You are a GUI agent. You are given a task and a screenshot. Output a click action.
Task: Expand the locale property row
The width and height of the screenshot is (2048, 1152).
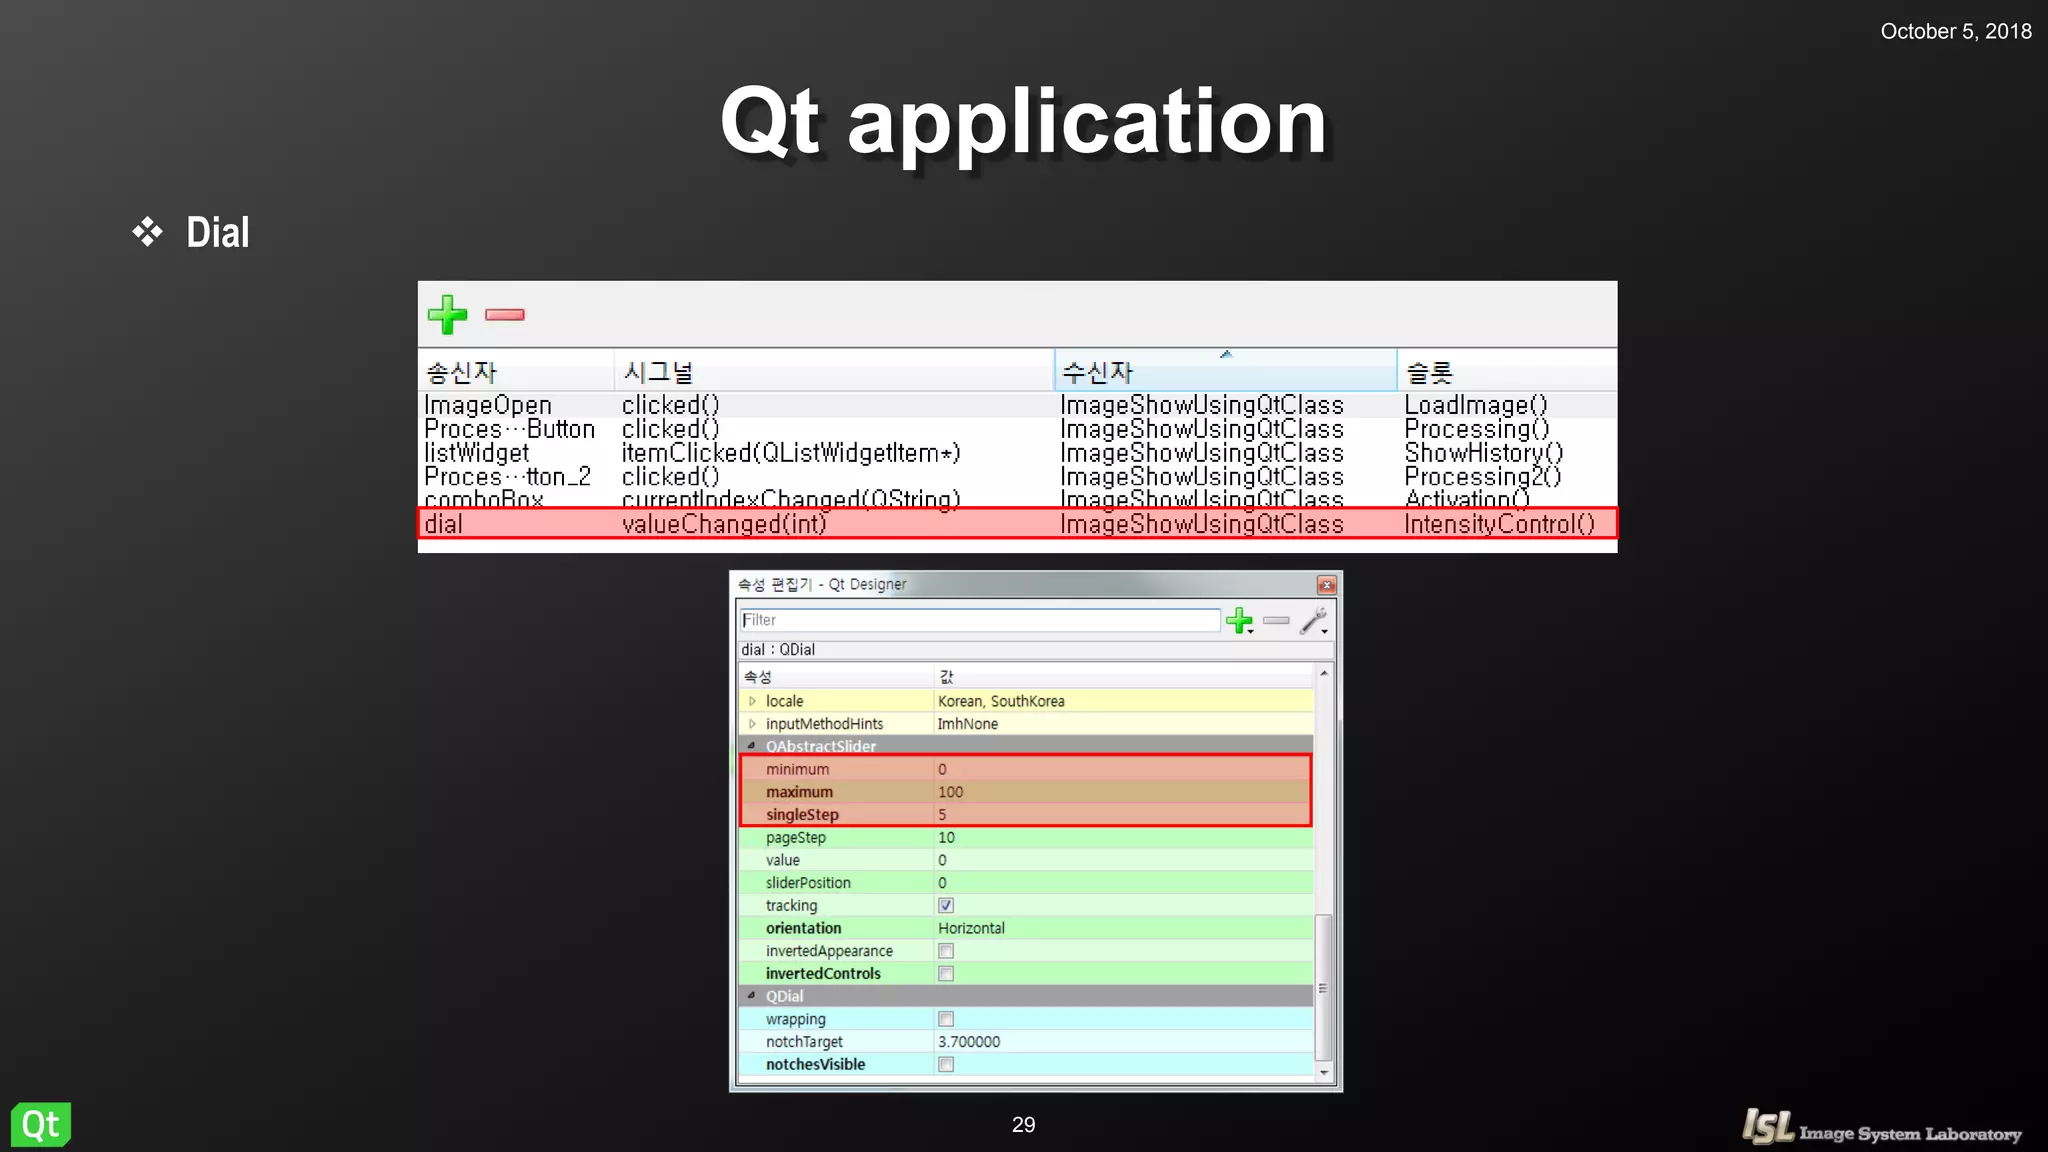point(753,702)
